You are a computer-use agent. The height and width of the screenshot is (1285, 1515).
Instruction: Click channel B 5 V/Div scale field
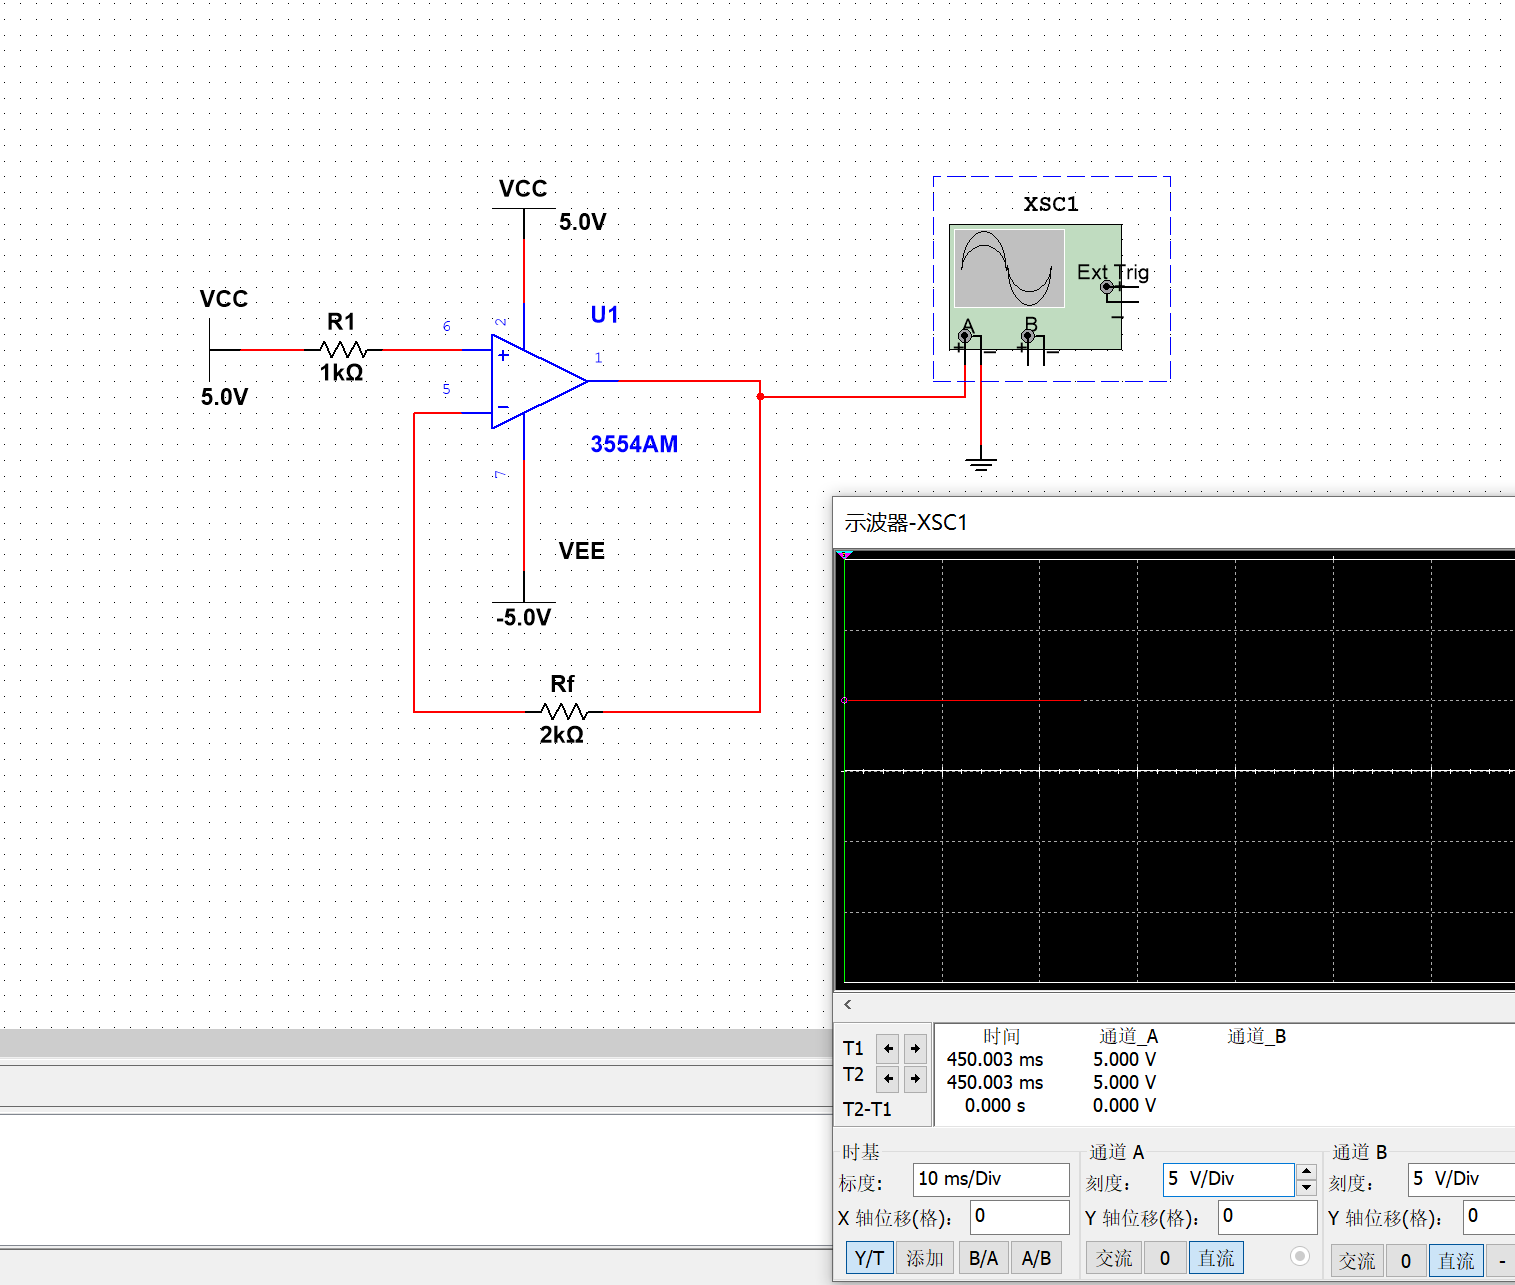[1461, 1179]
